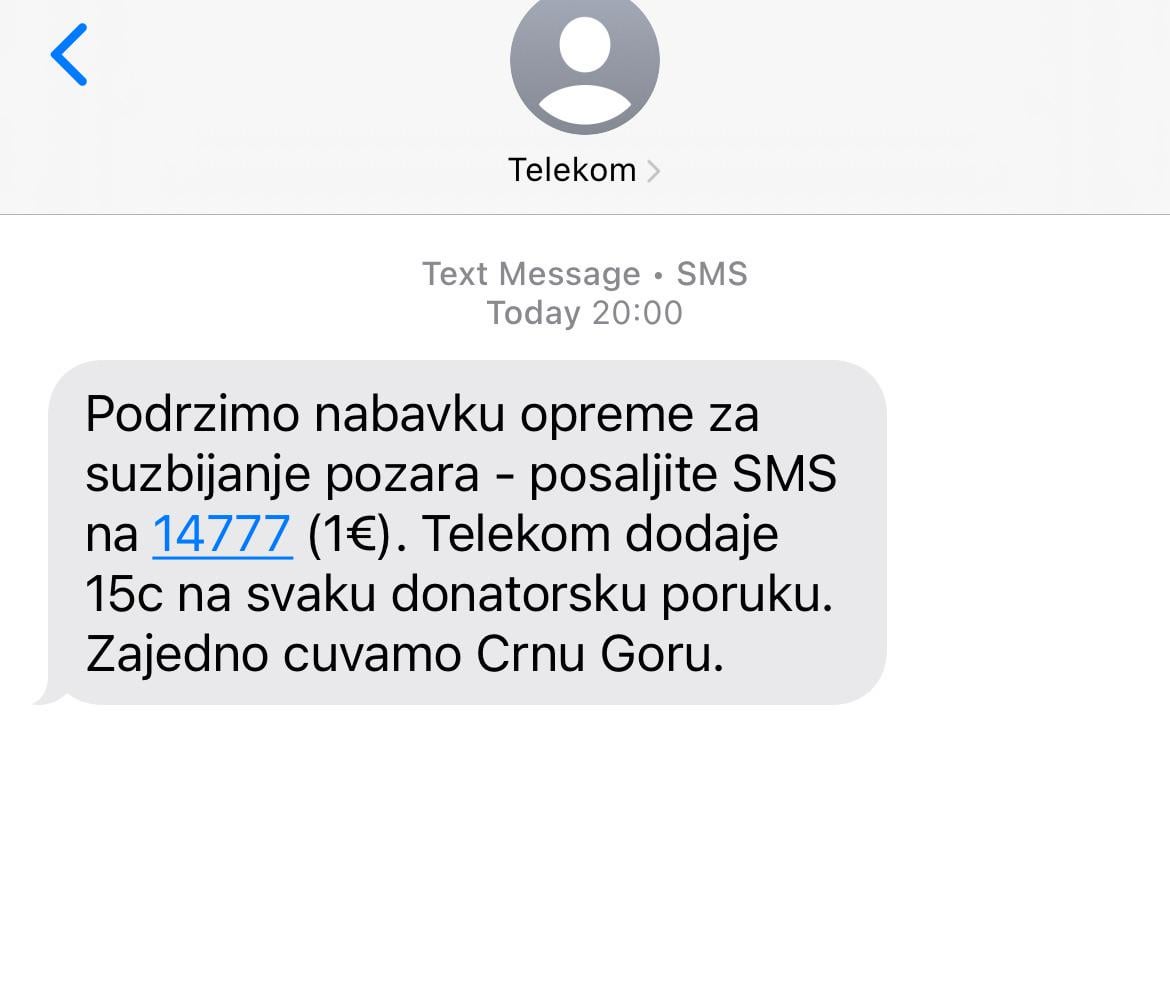Screen dimensions: 1170x987
Task: Go back using the blue chevron
Action: point(69,54)
